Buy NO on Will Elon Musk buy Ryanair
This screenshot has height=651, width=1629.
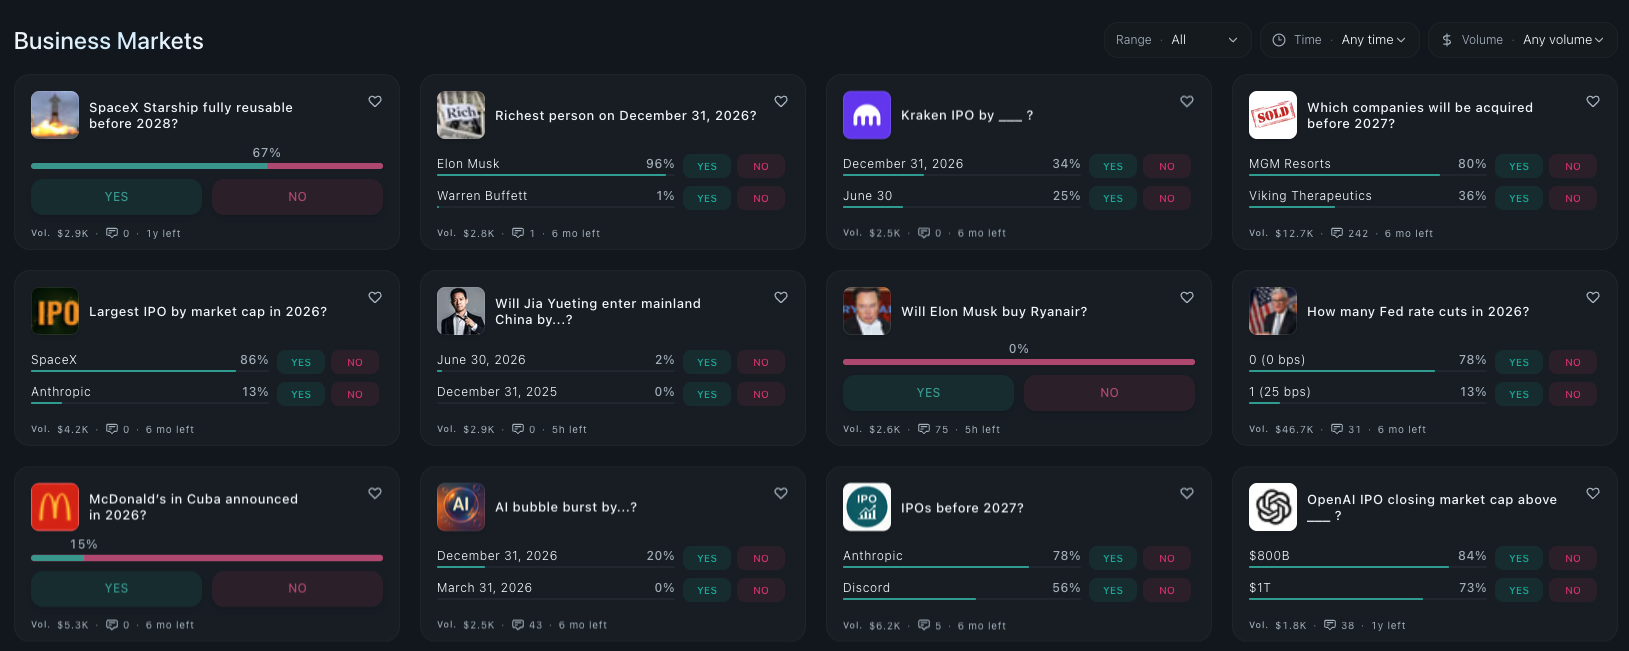pos(1109,393)
